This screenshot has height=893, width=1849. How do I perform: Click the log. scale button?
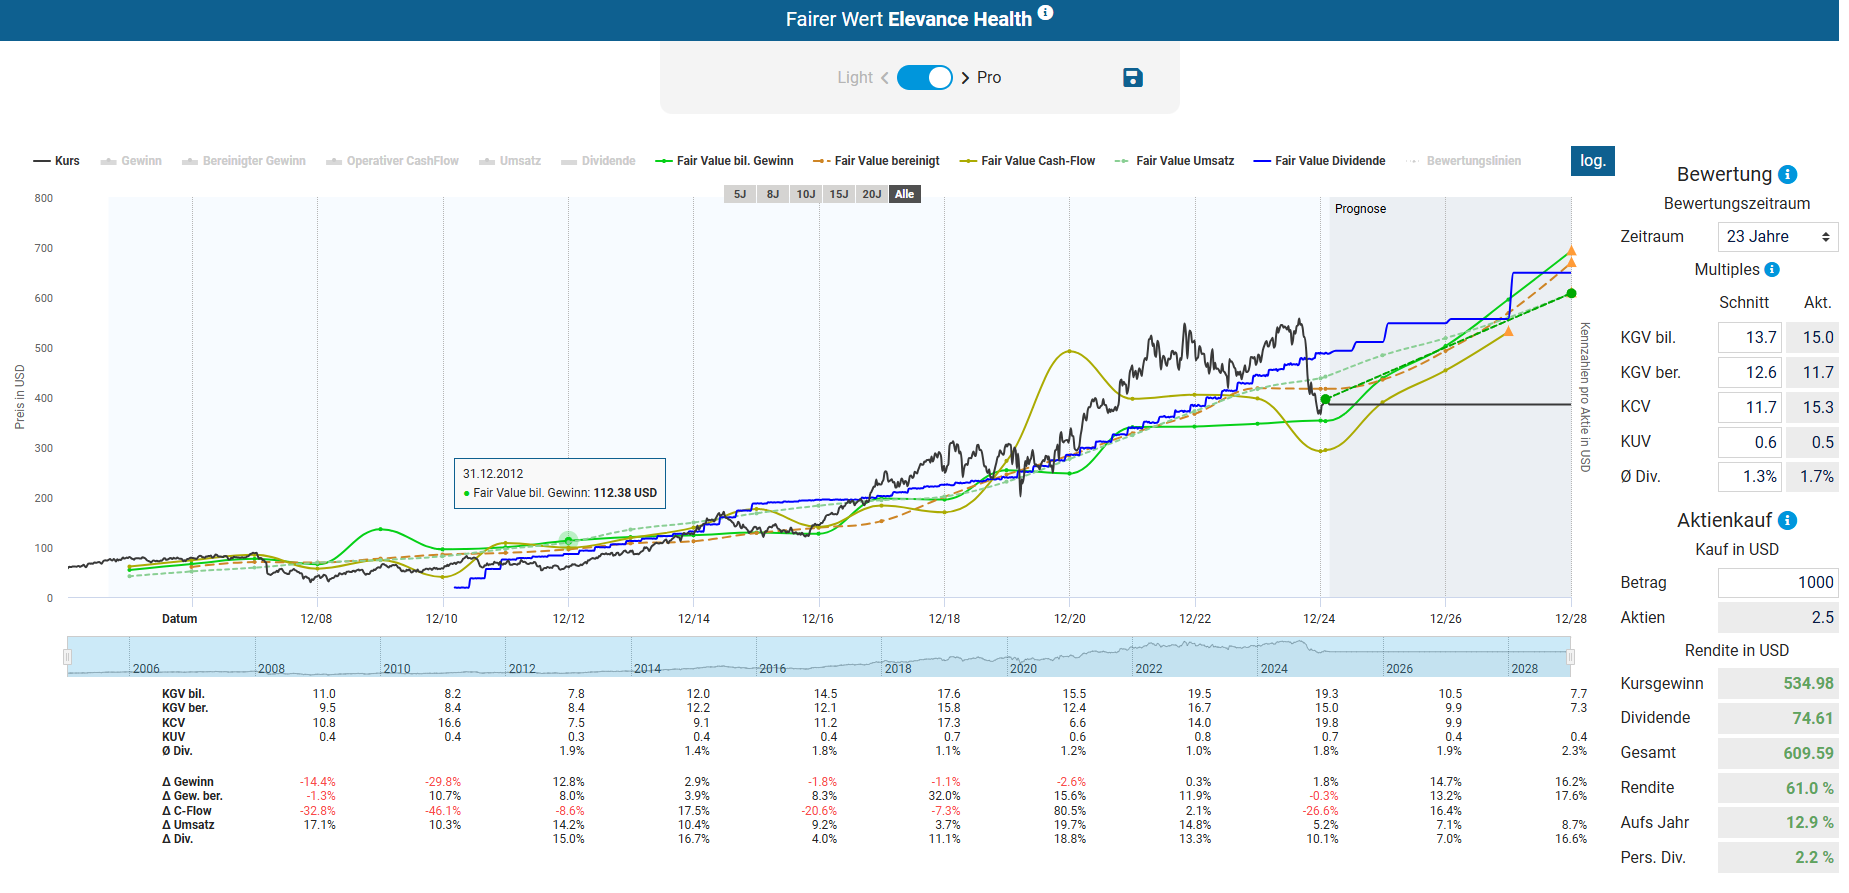click(1592, 161)
